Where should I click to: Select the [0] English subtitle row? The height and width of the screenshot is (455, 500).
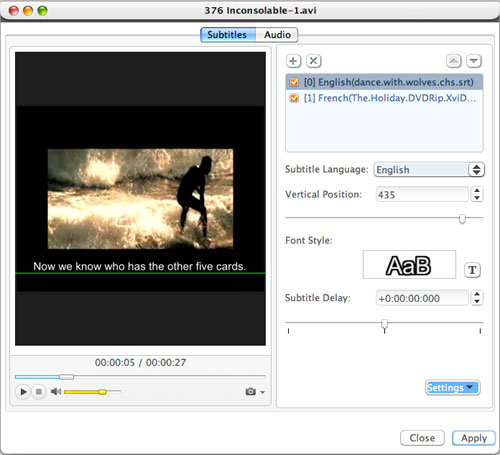pyautogui.click(x=384, y=82)
